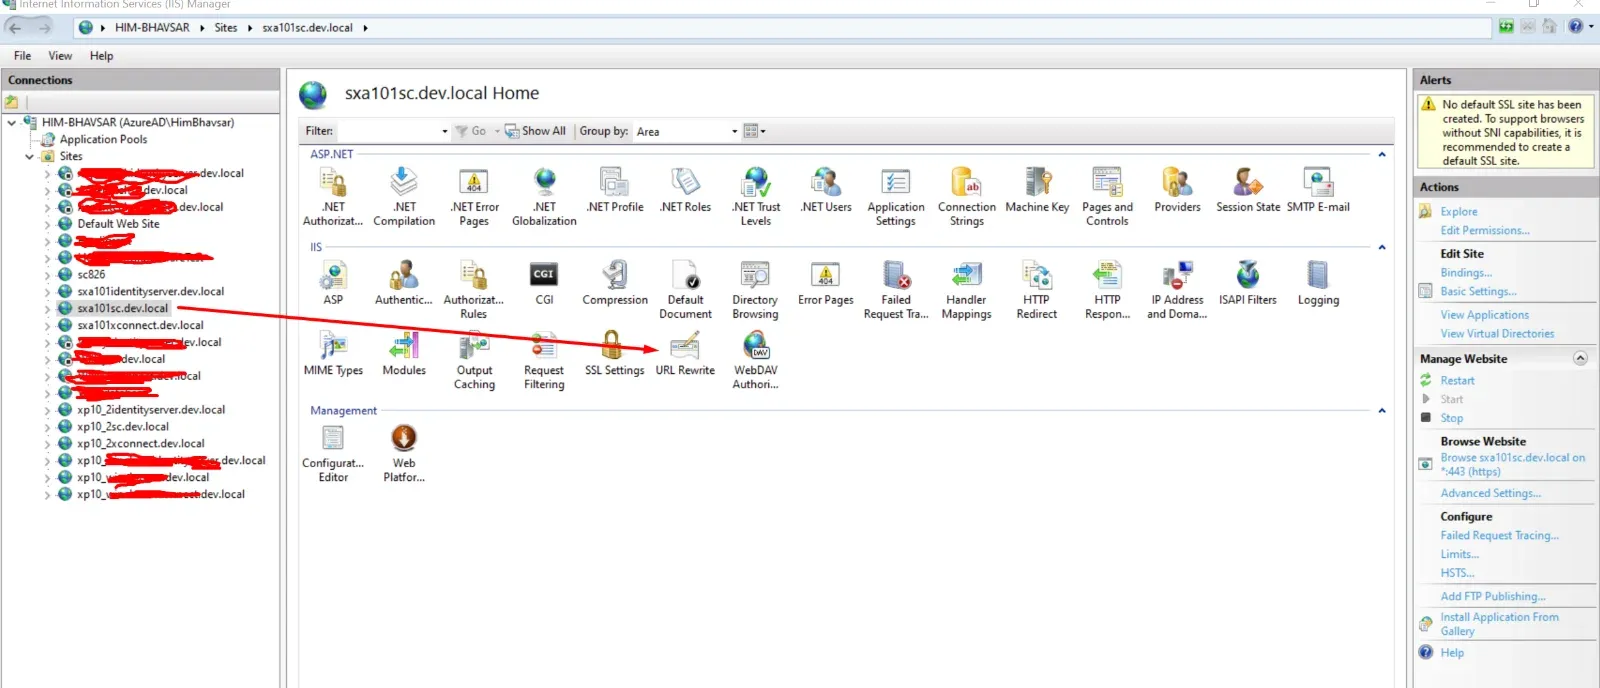Open the URL Rewrite feature
The width and height of the screenshot is (1600, 688).
pyautogui.click(x=685, y=353)
